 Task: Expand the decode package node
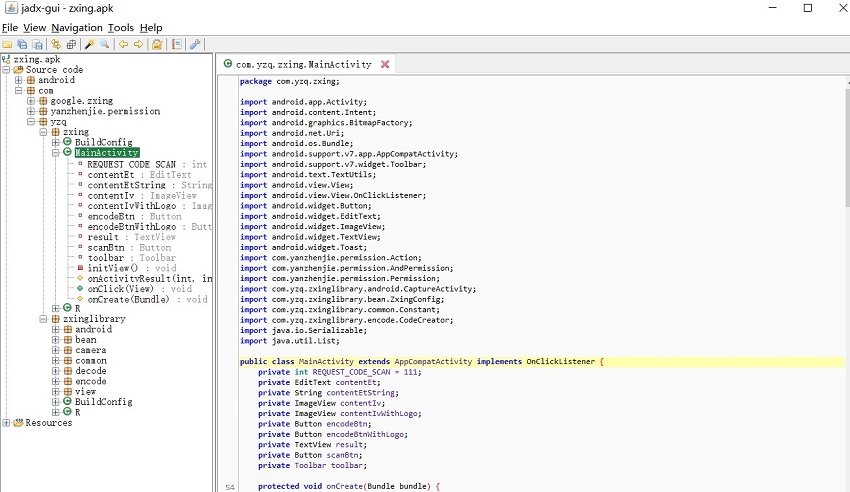[55, 371]
